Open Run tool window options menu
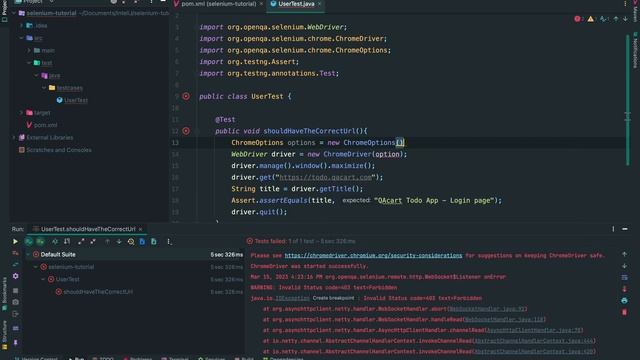The width and height of the screenshot is (640, 360). point(613,229)
